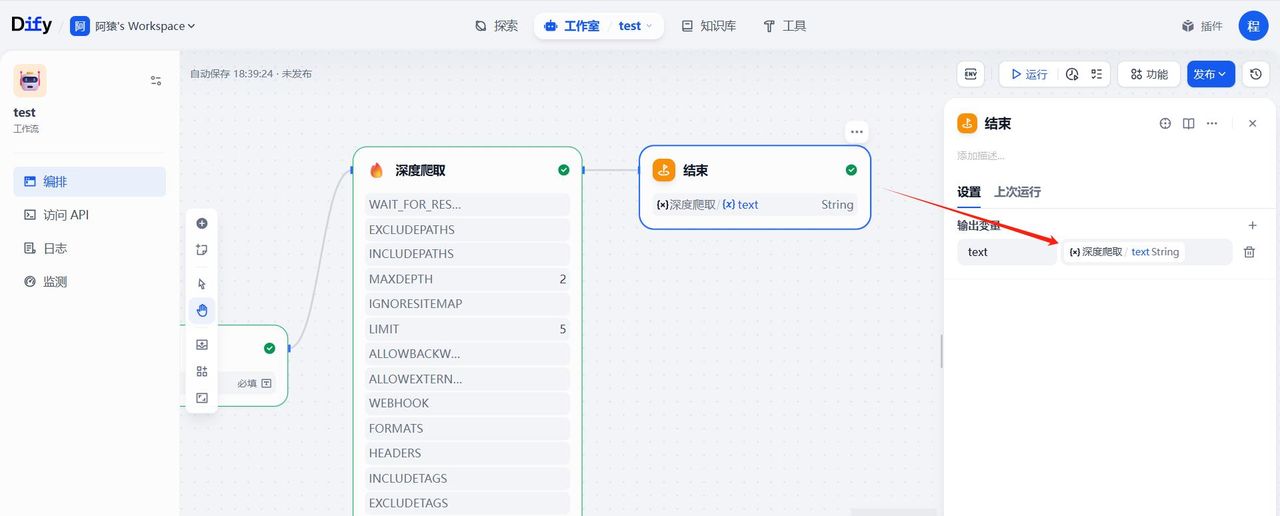The image size is (1280, 516).
Task: Open the run history clock icon
Action: click(1072, 74)
